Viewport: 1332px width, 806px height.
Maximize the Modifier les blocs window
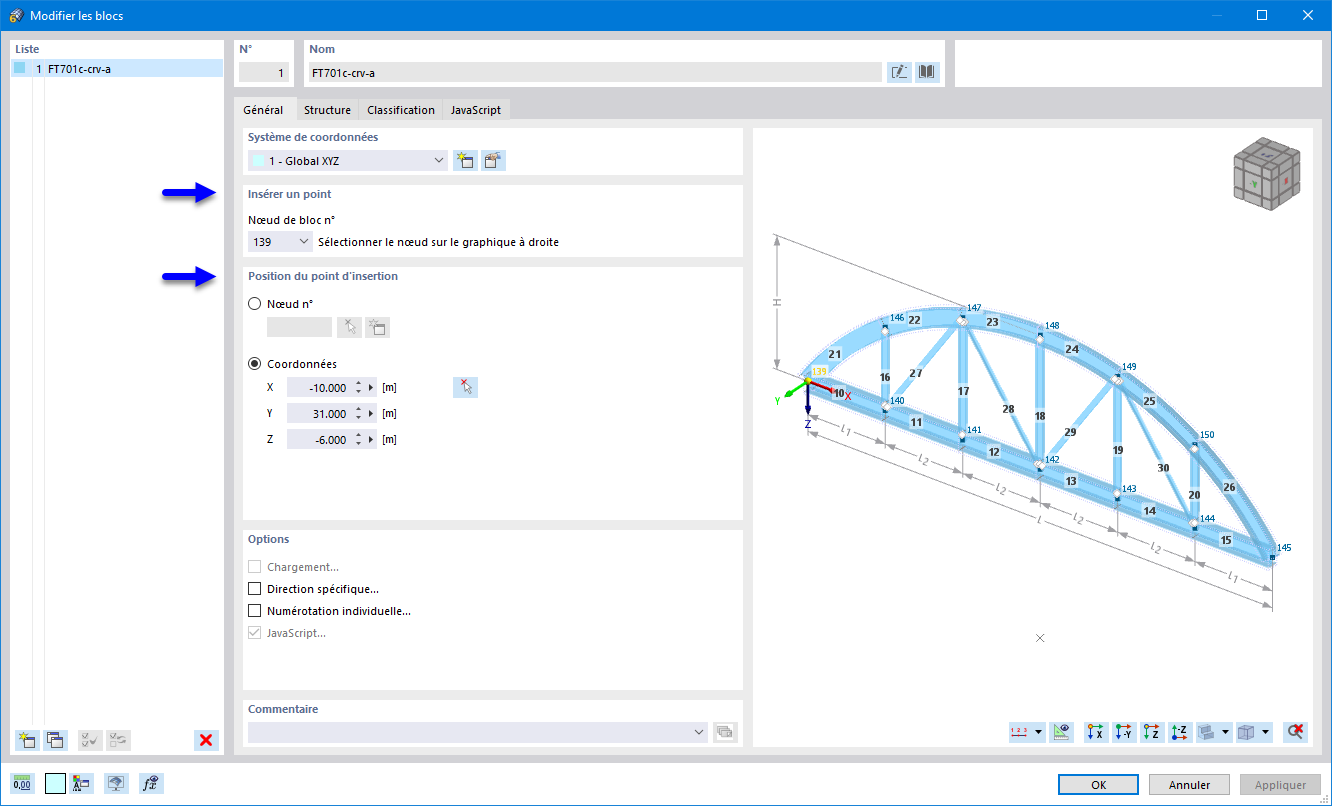(x=1262, y=15)
